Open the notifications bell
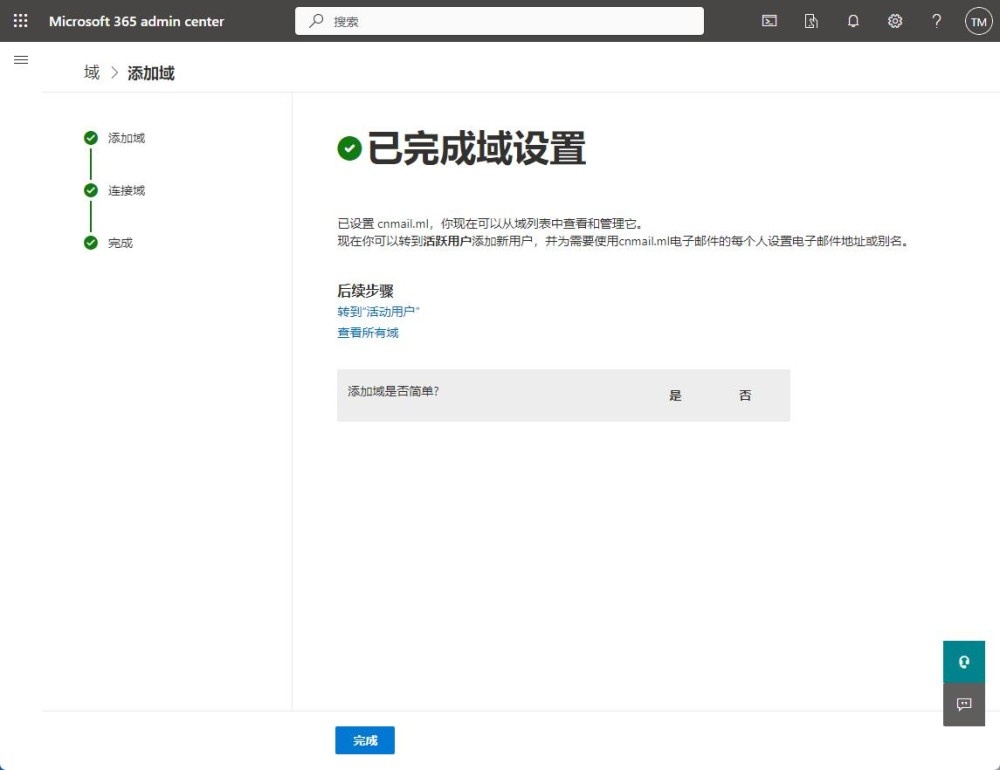This screenshot has width=1000, height=770. click(853, 21)
